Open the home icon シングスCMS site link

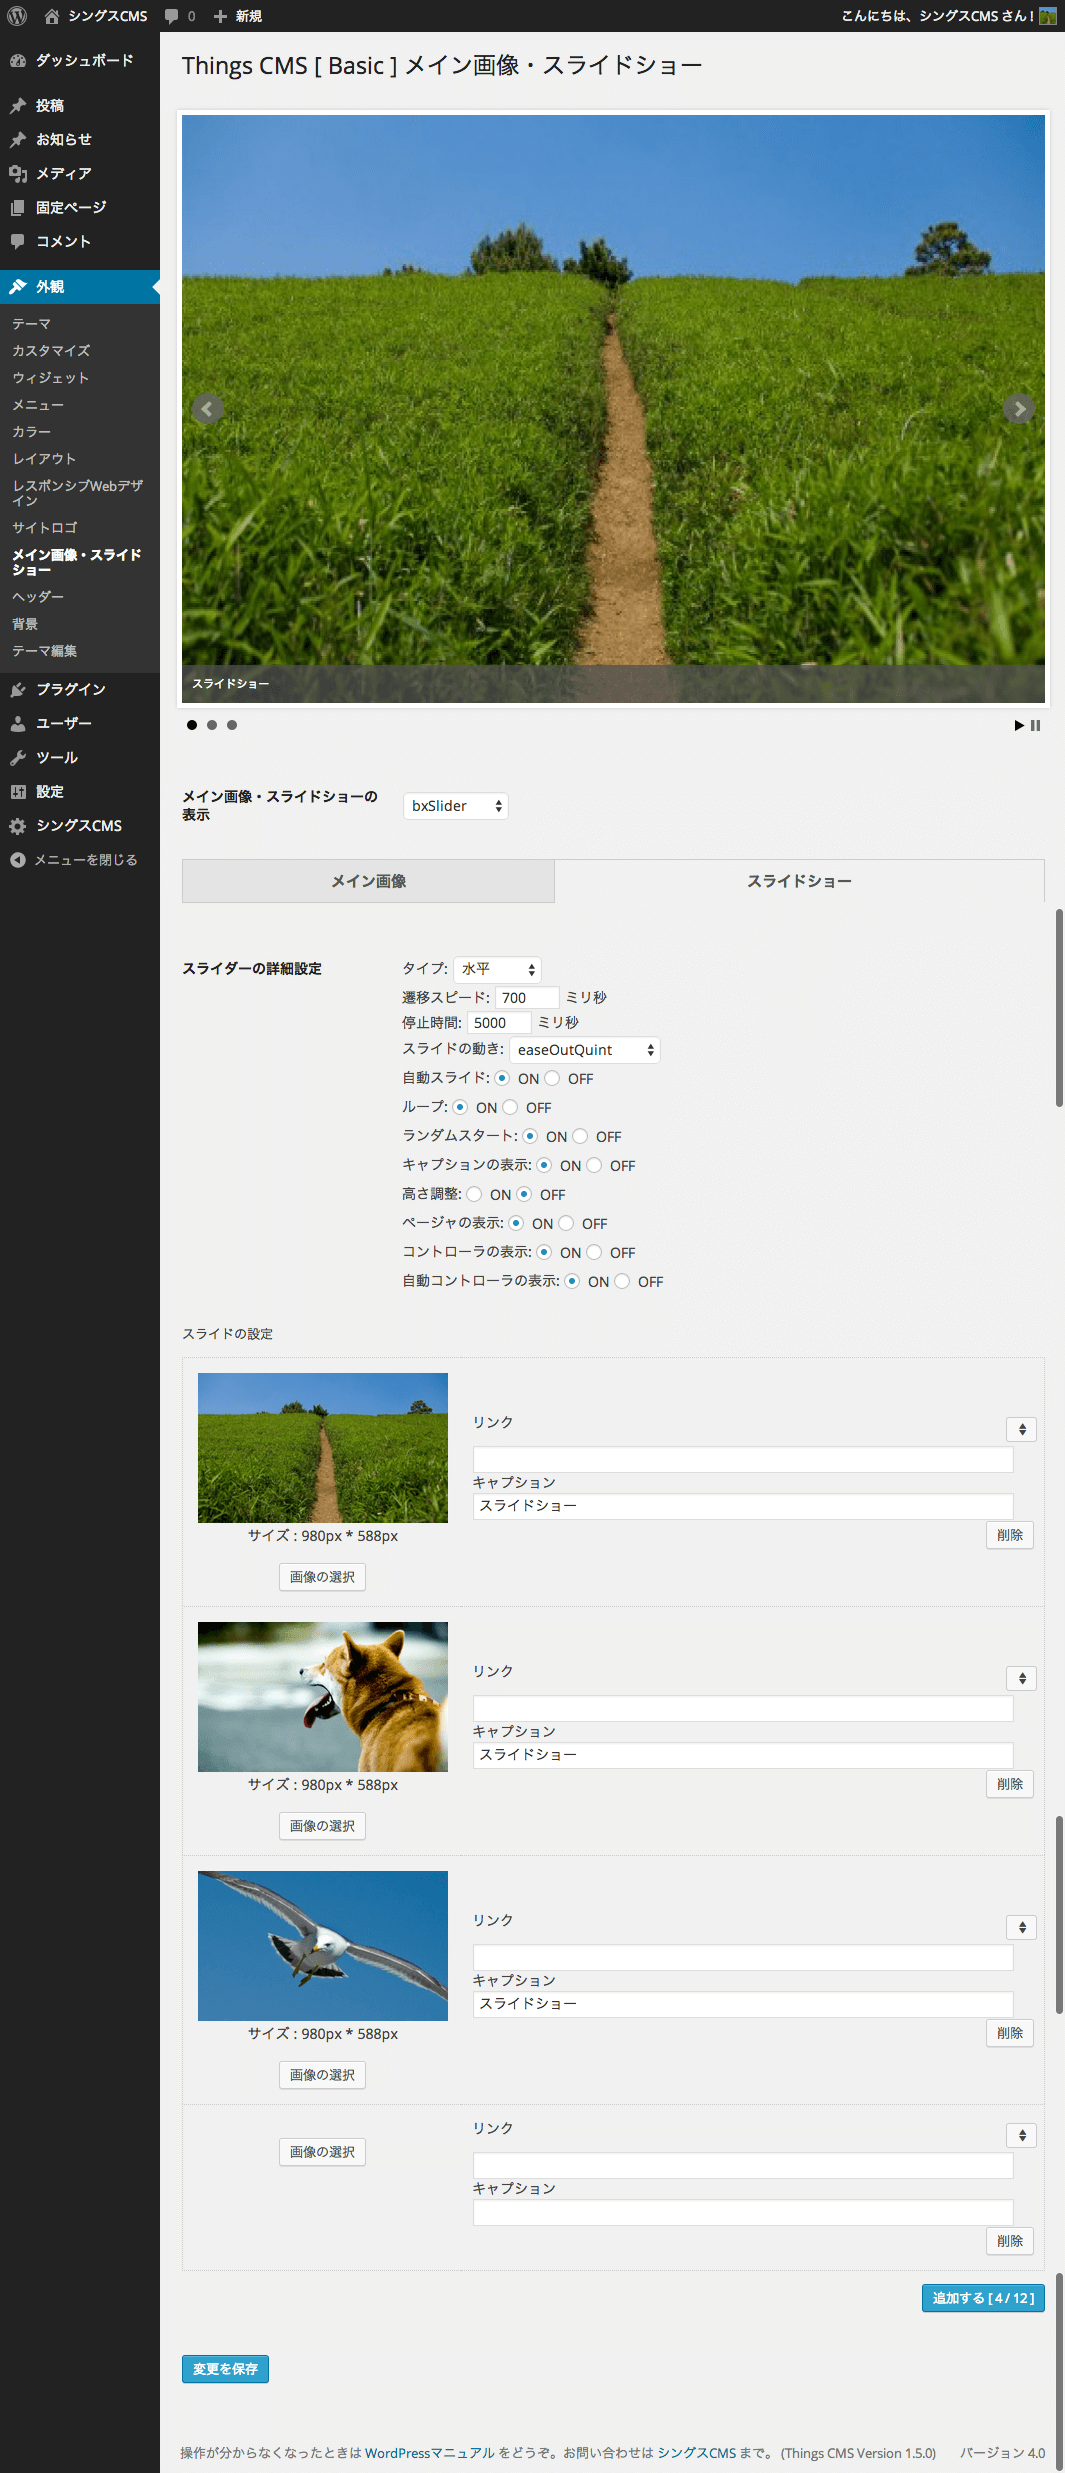coord(96,16)
